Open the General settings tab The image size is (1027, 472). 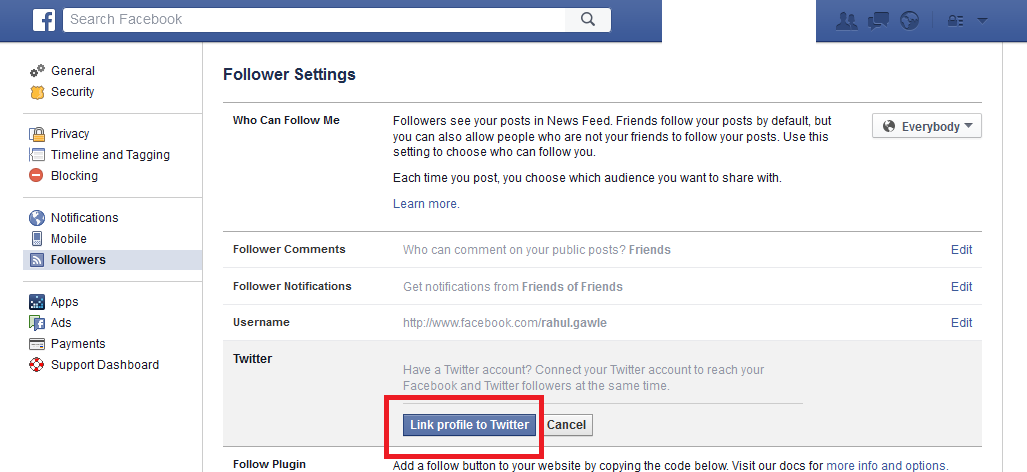pos(72,71)
